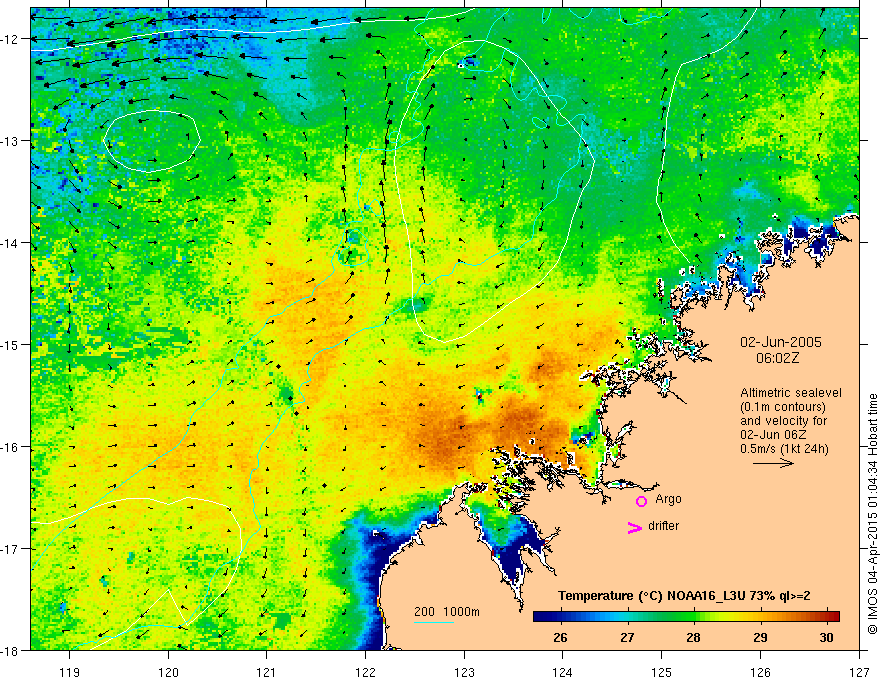The height and width of the screenshot is (680, 880).
Task: Click the '-14' latitude axis label
Action: [11, 243]
